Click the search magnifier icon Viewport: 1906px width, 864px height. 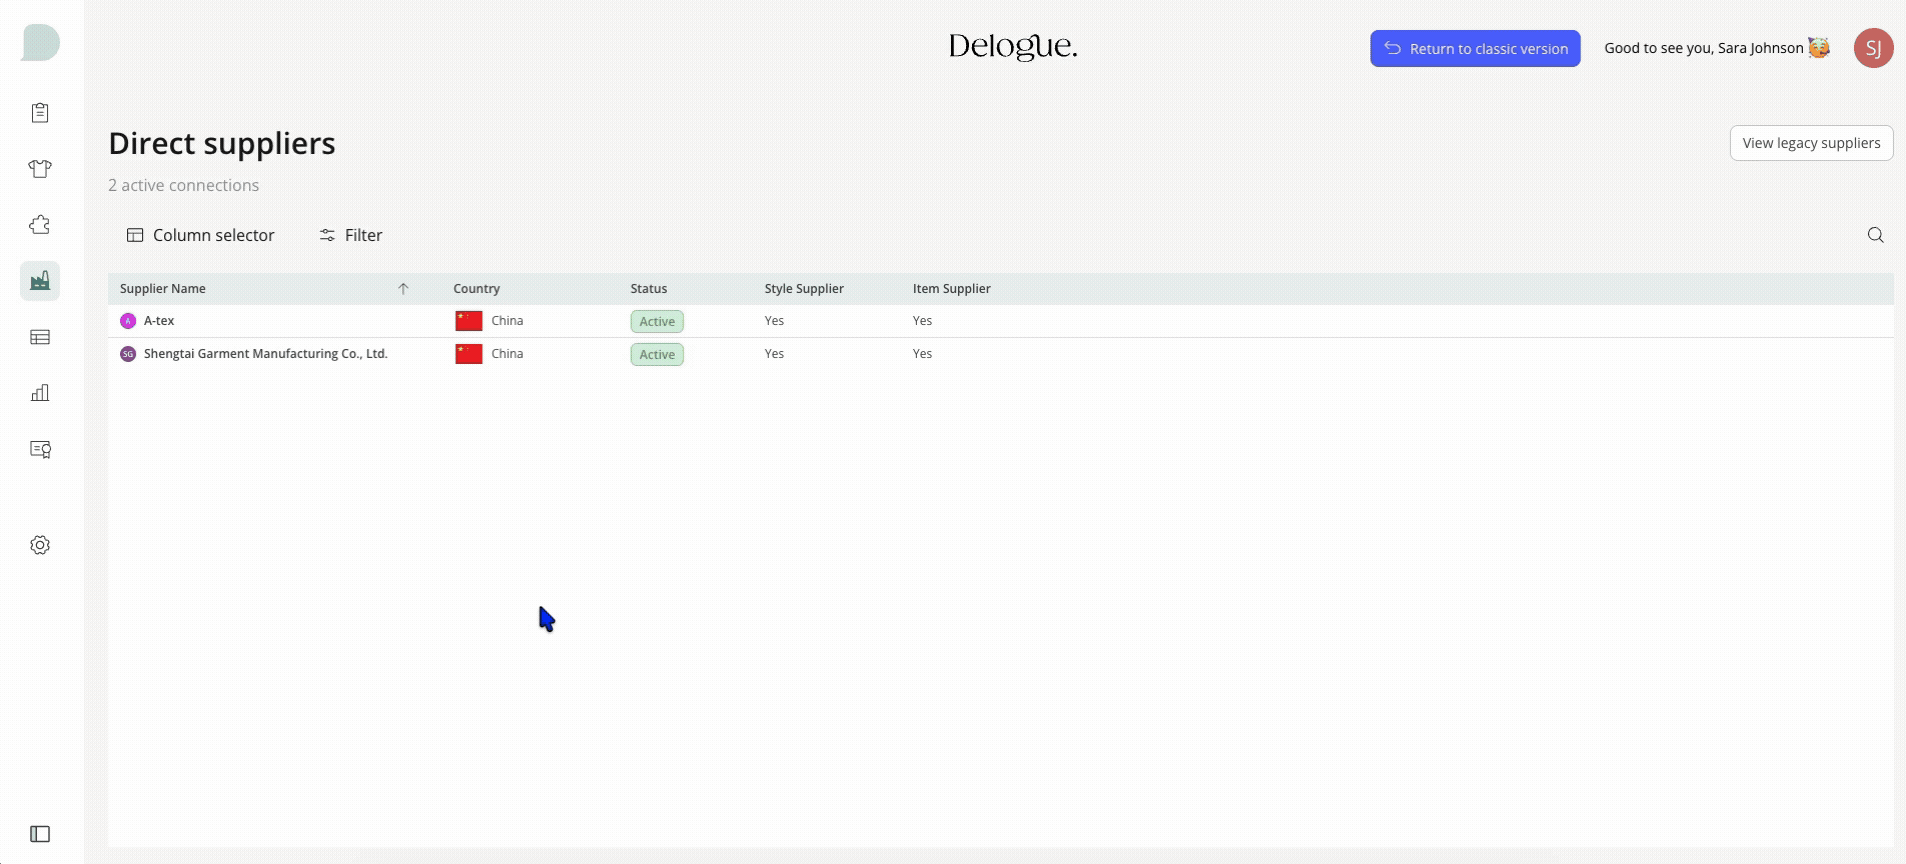point(1875,235)
